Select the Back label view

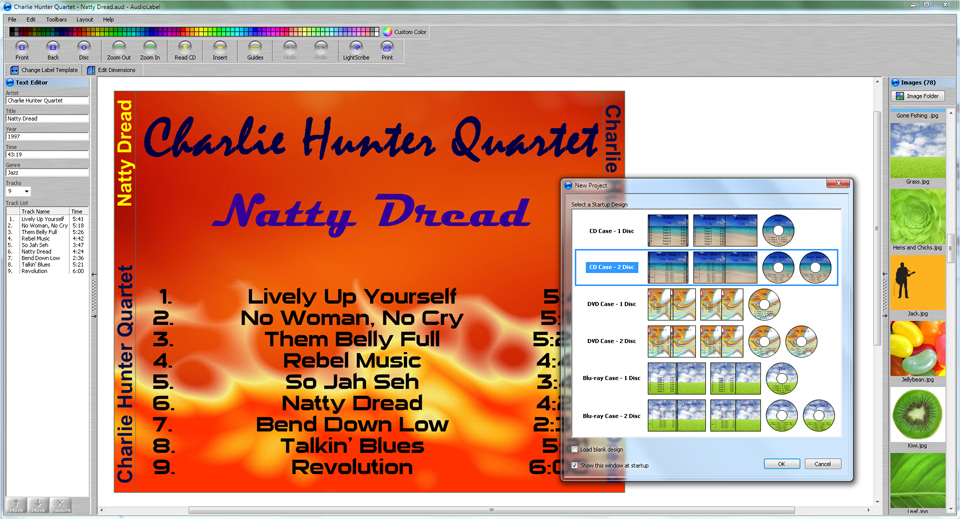tap(53, 50)
